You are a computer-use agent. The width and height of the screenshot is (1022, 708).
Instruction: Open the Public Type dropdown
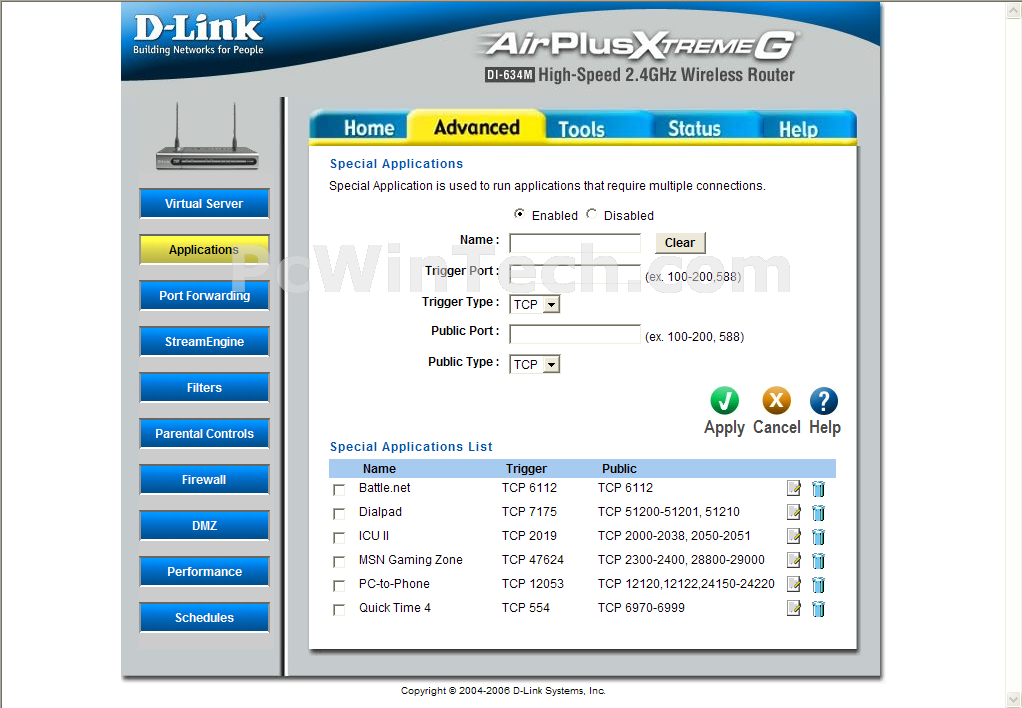534,364
